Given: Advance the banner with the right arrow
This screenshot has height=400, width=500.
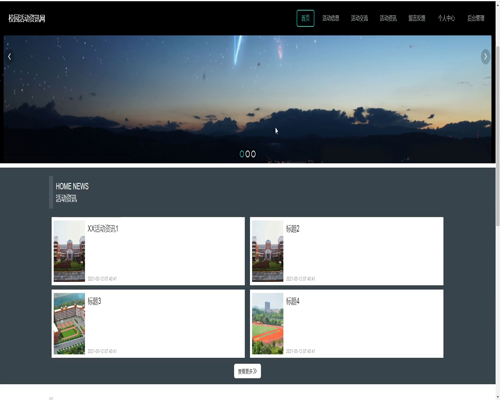Looking at the screenshot, I should pos(485,57).
